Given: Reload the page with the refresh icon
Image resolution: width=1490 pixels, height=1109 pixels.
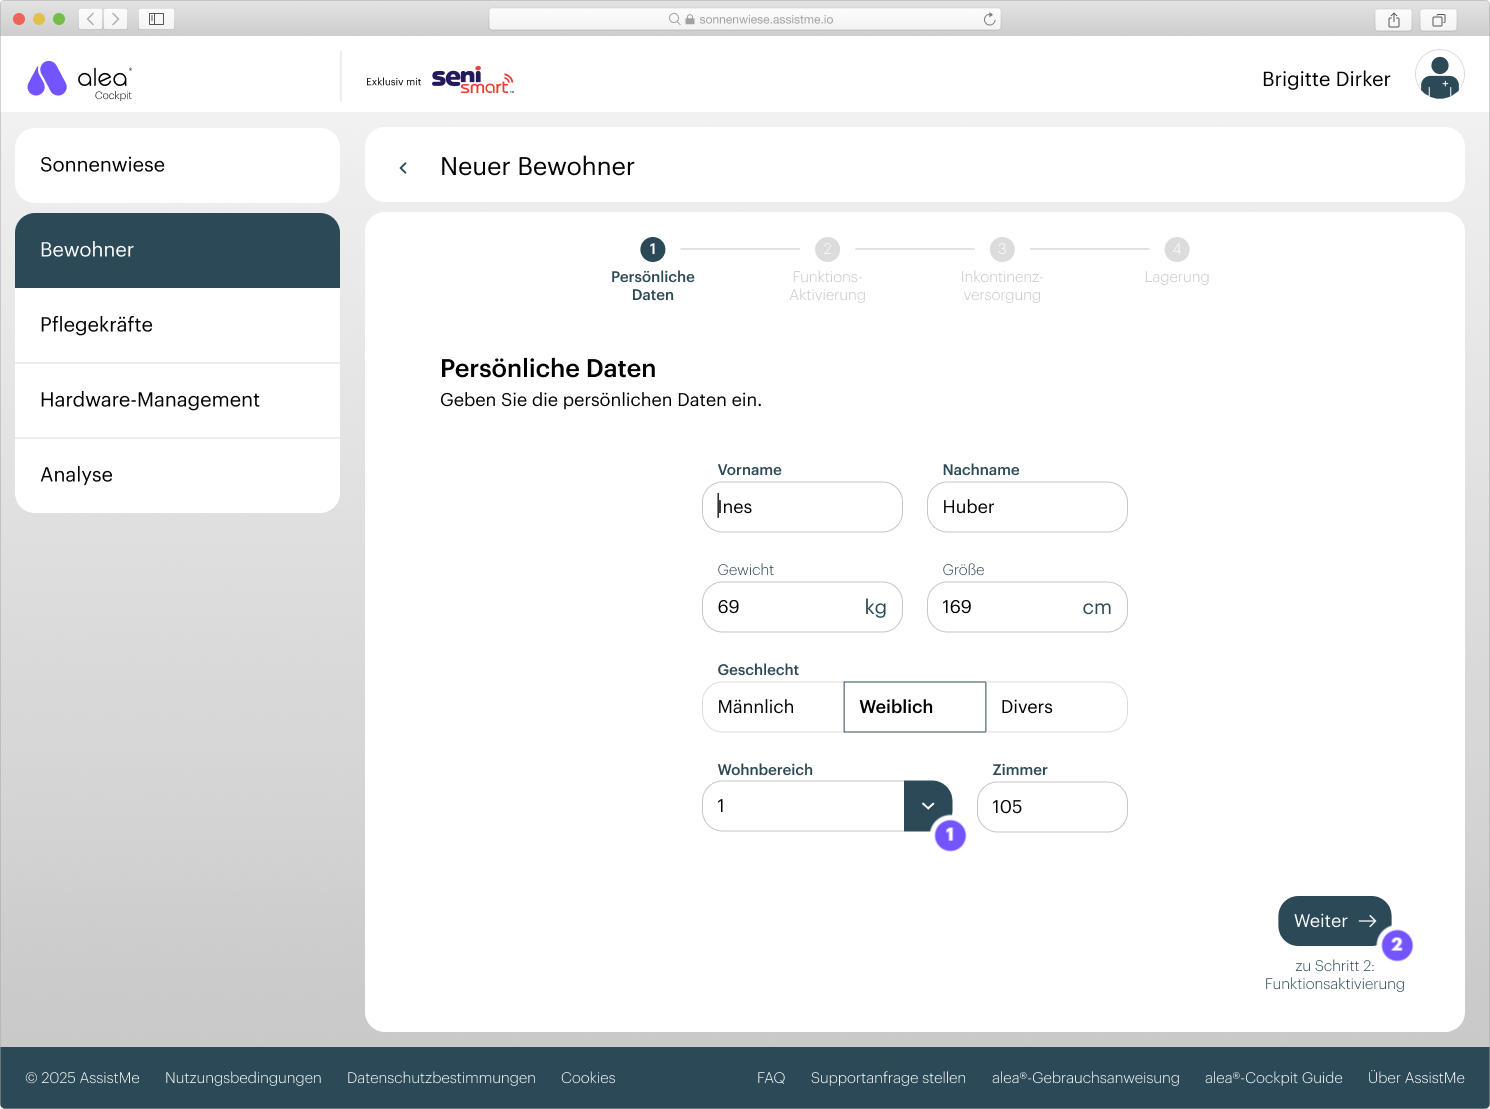Looking at the screenshot, I should [x=988, y=18].
